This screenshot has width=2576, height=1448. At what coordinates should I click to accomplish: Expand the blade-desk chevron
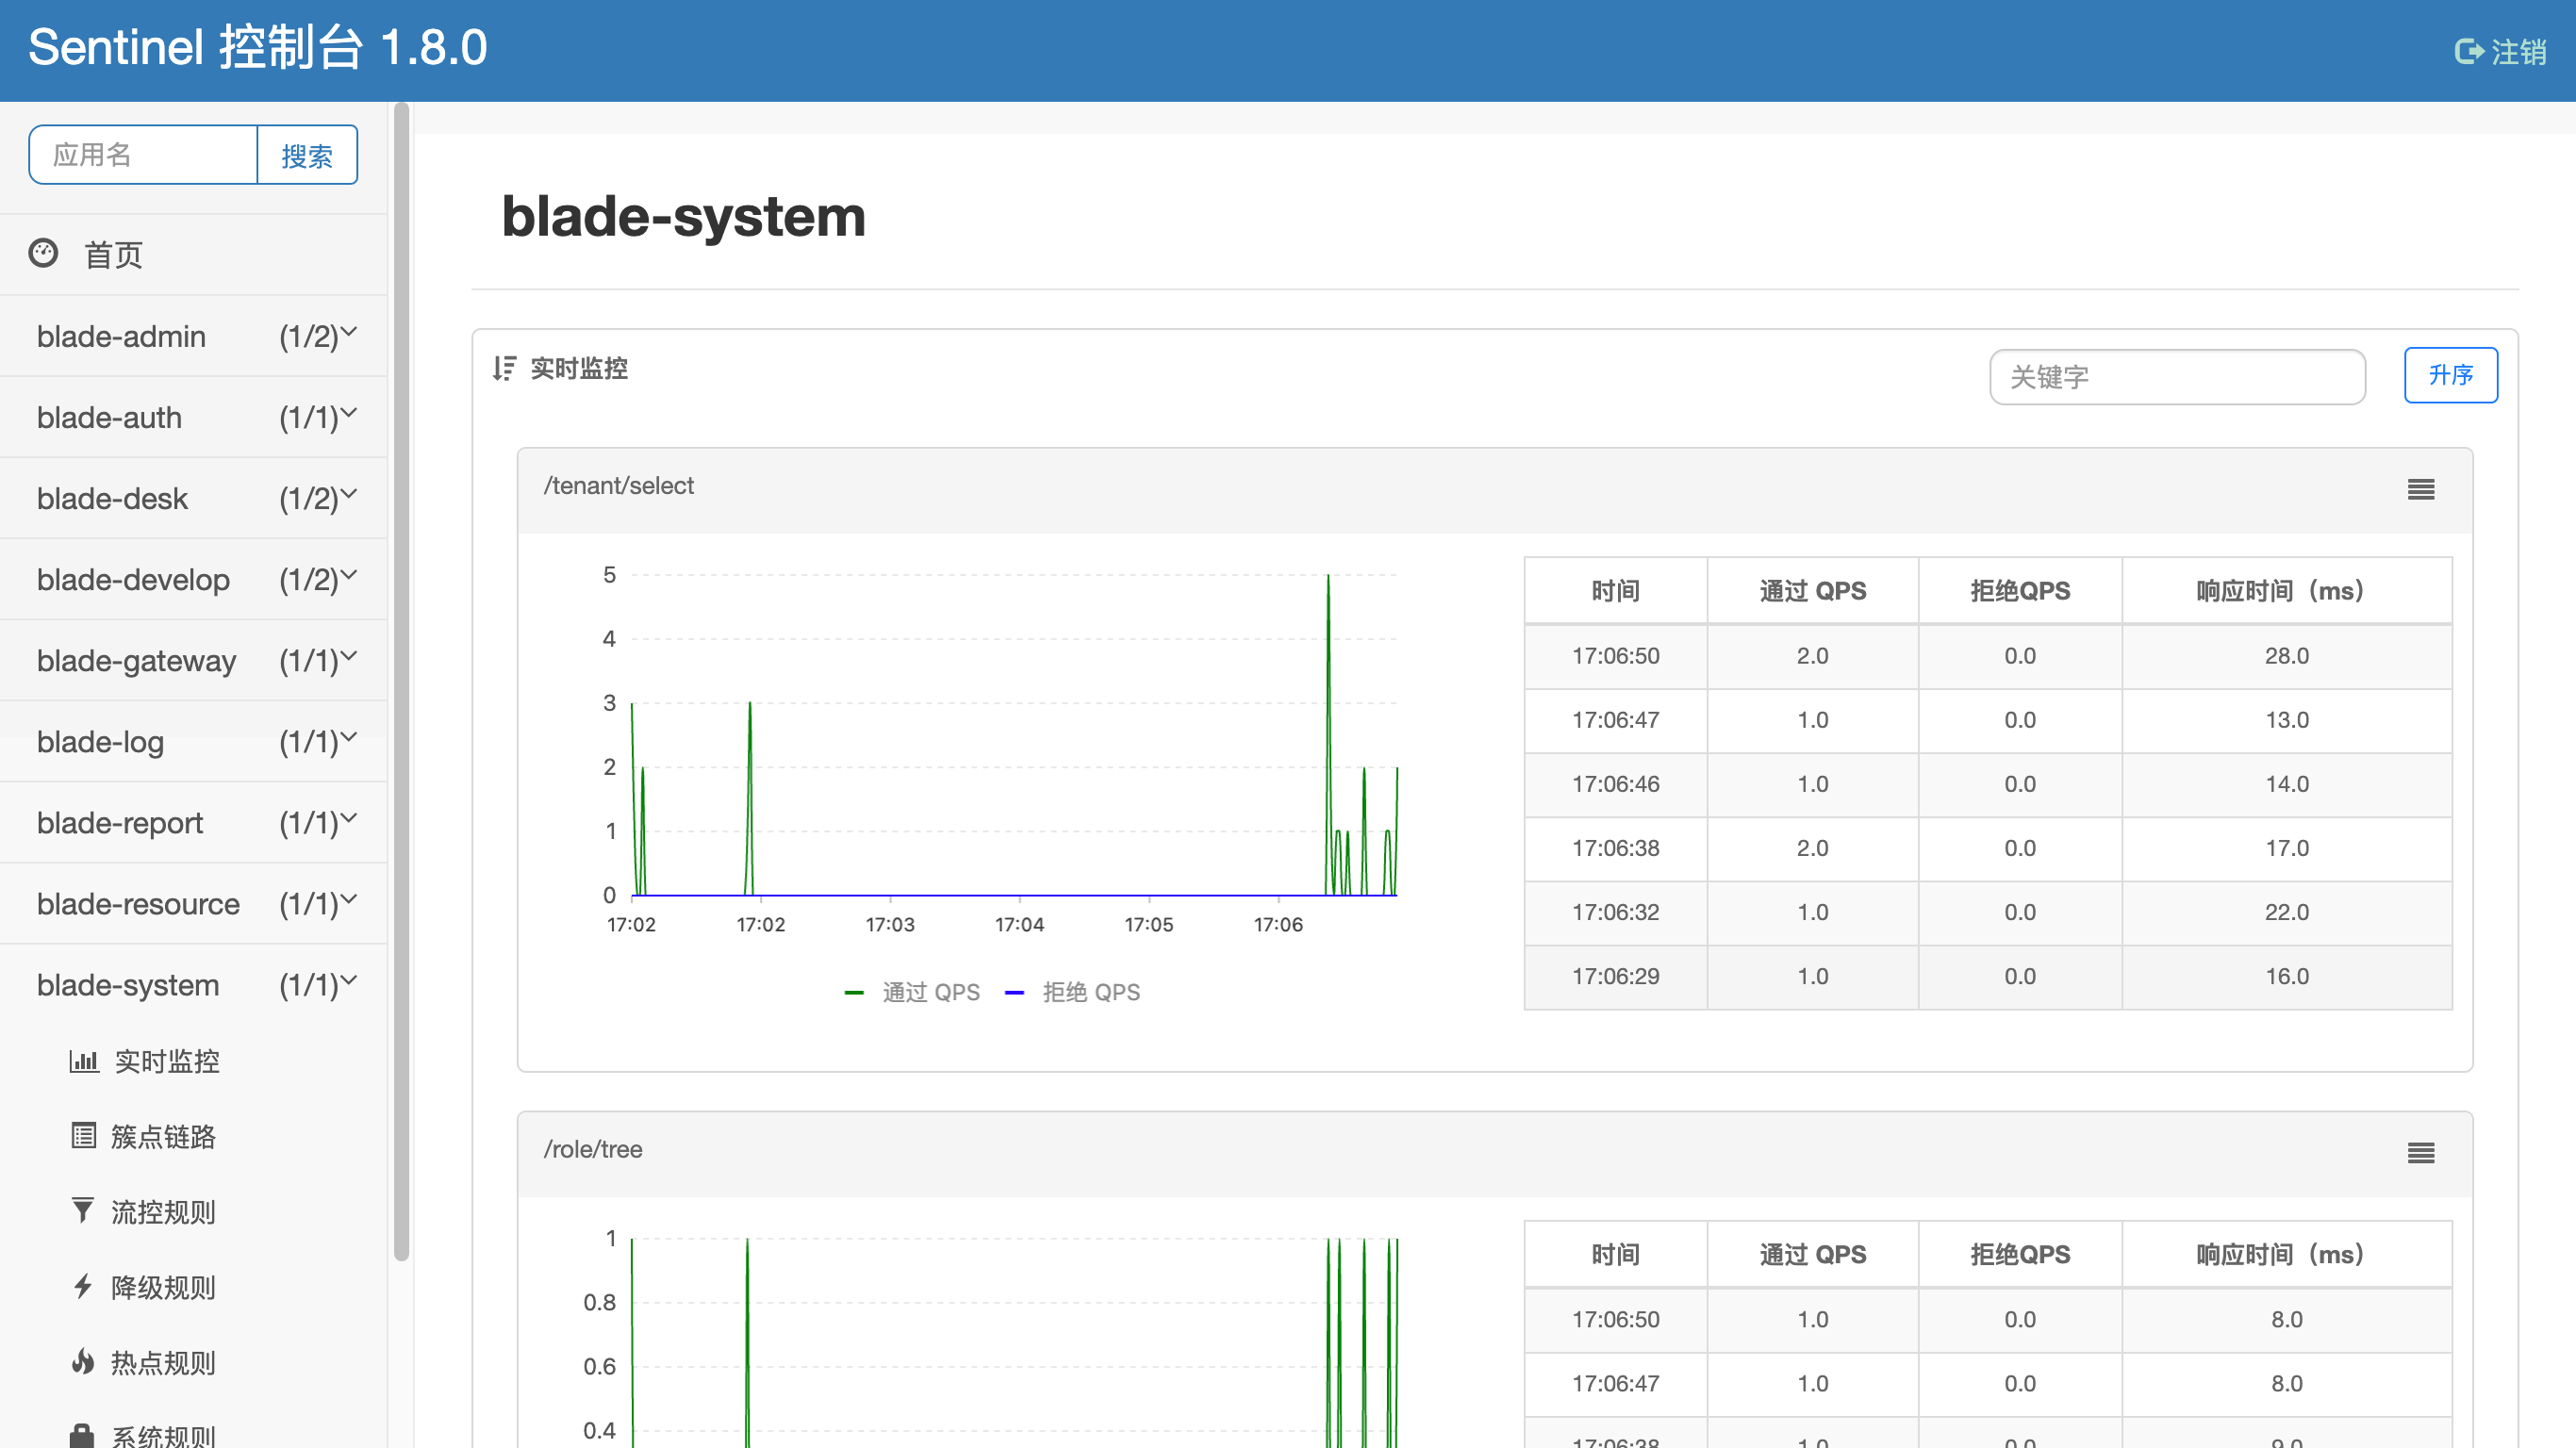[349, 493]
